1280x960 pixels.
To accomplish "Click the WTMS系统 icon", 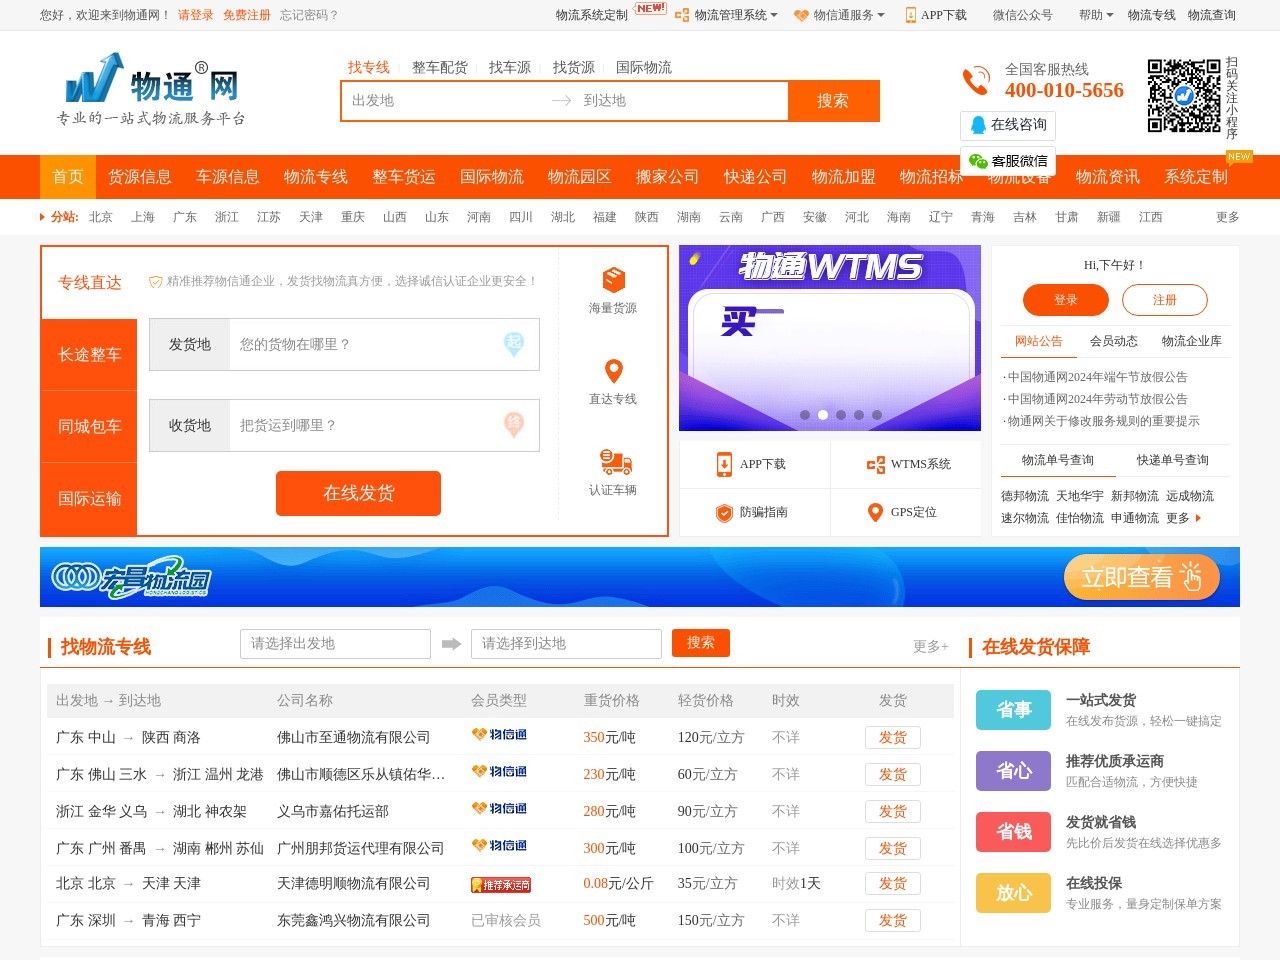I will (875, 464).
